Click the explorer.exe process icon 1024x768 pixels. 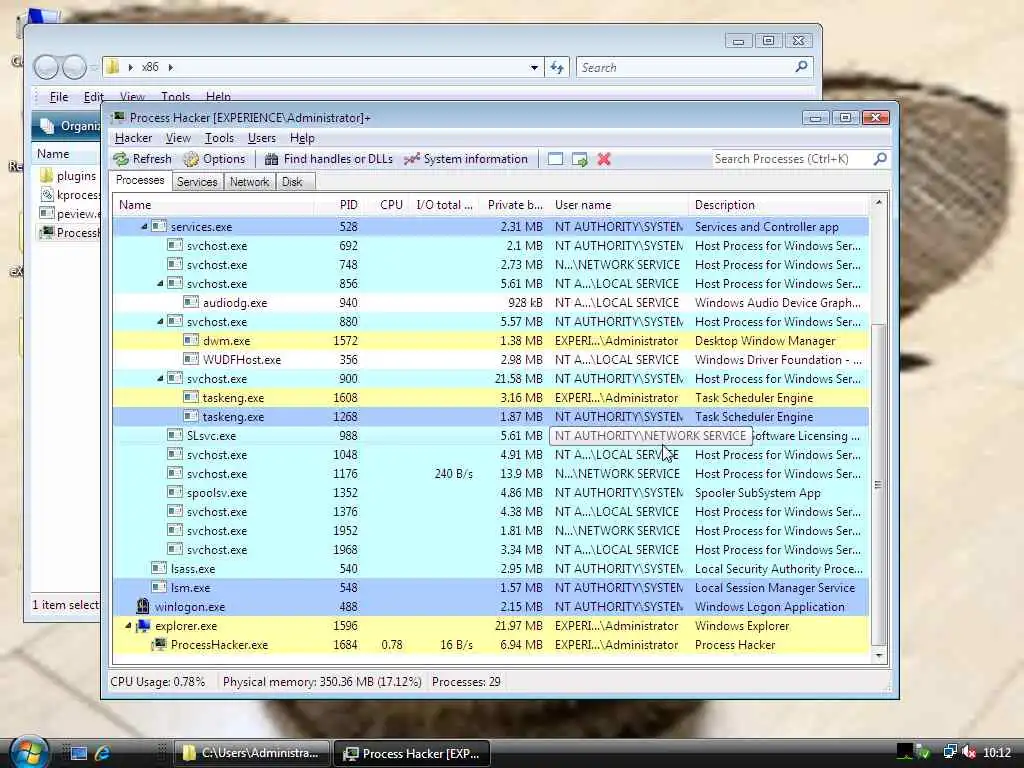click(143, 626)
